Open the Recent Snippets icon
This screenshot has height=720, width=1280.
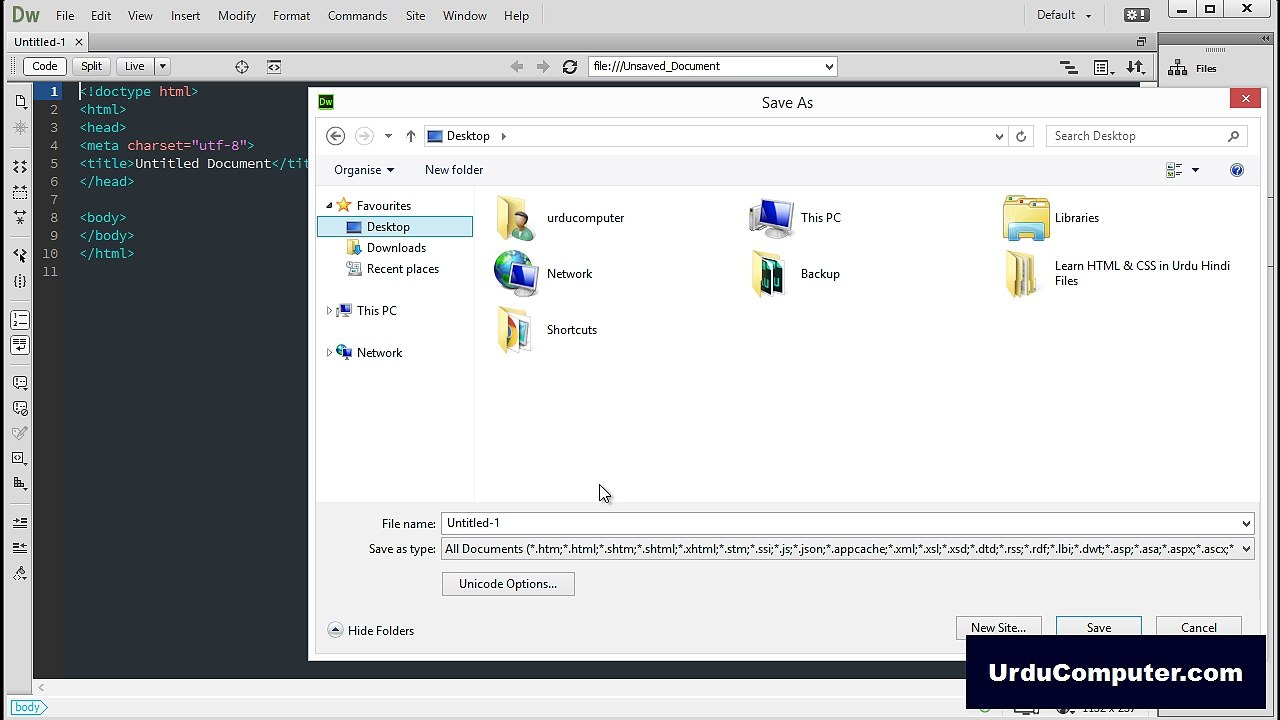point(20,458)
